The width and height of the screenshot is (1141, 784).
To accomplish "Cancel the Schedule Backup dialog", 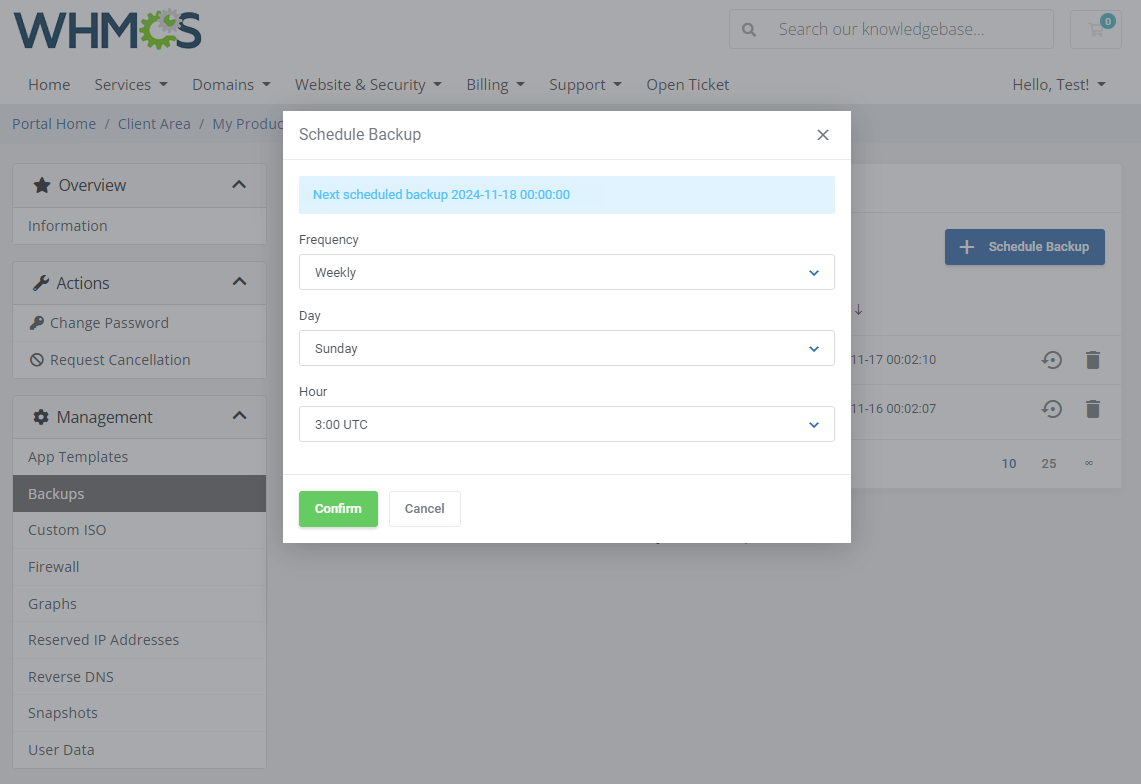I will click(x=424, y=509).
